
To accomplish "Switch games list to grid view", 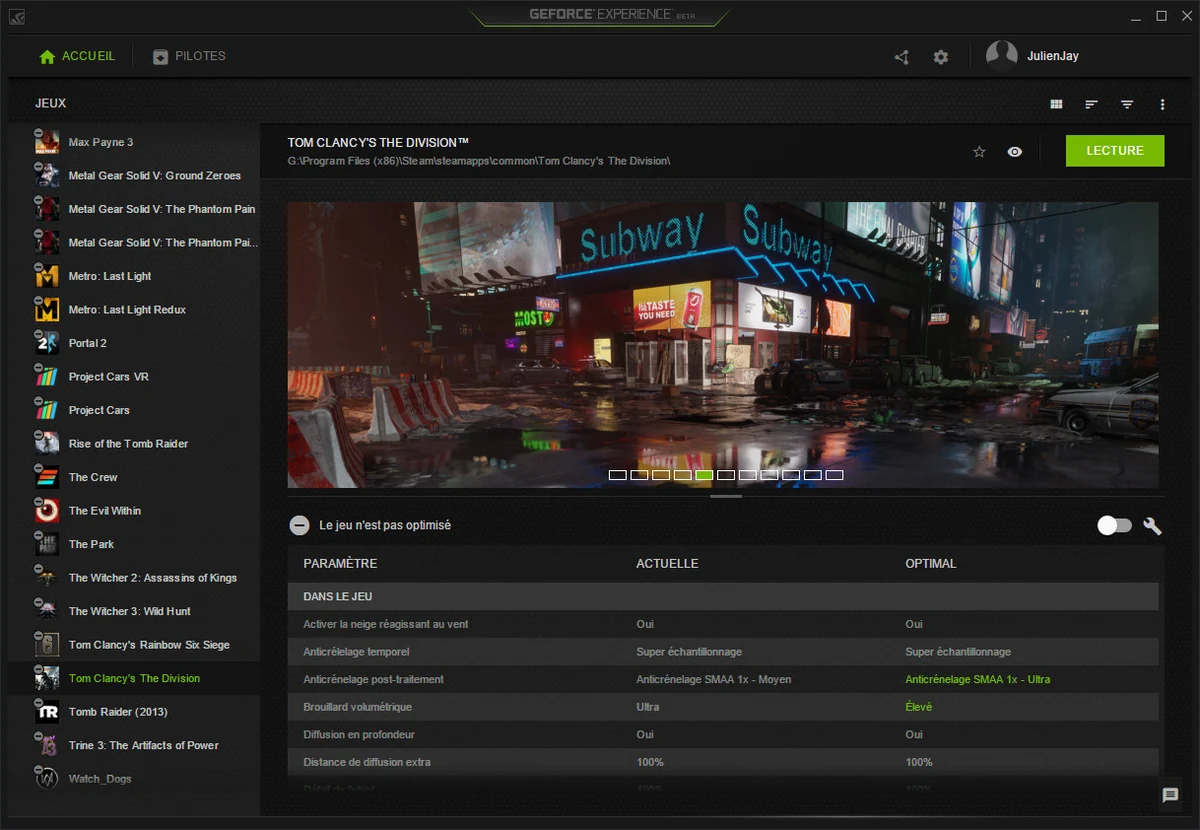I will [1056, 104].
